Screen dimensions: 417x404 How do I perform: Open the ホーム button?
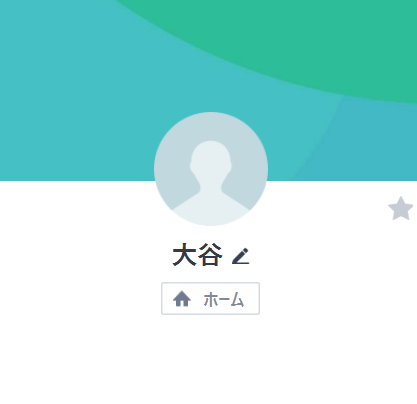(x=210, y=298)
